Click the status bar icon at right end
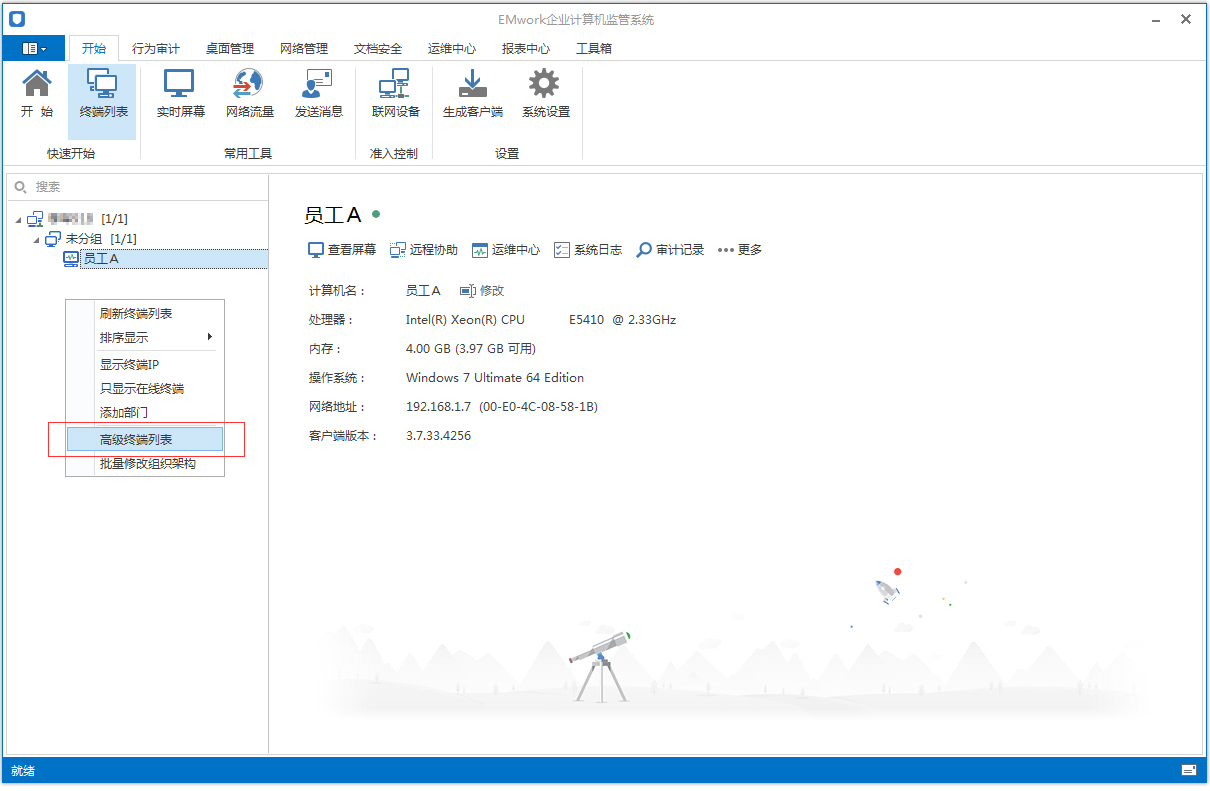 1189,770
